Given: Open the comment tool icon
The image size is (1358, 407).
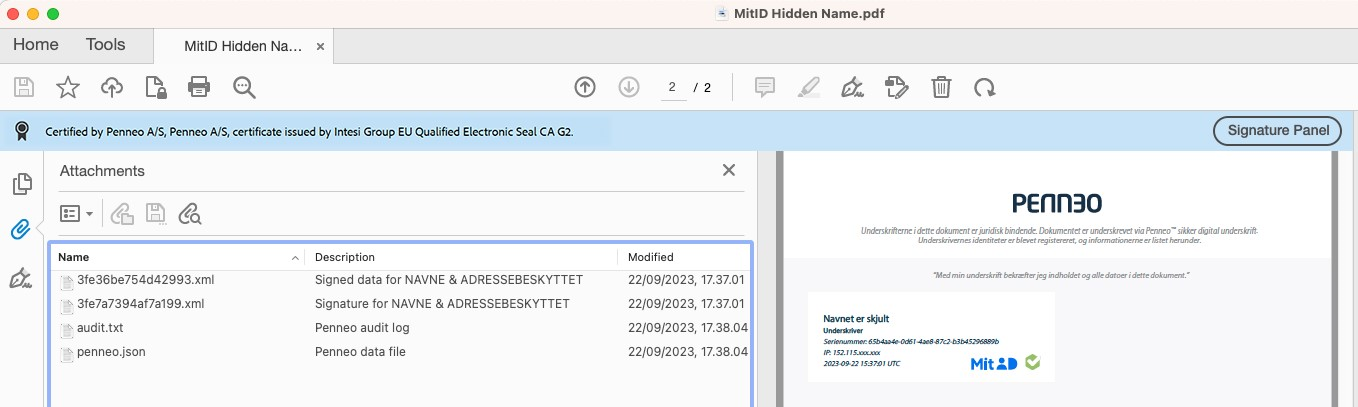Looking at the screenshot, I should [765, 87].
